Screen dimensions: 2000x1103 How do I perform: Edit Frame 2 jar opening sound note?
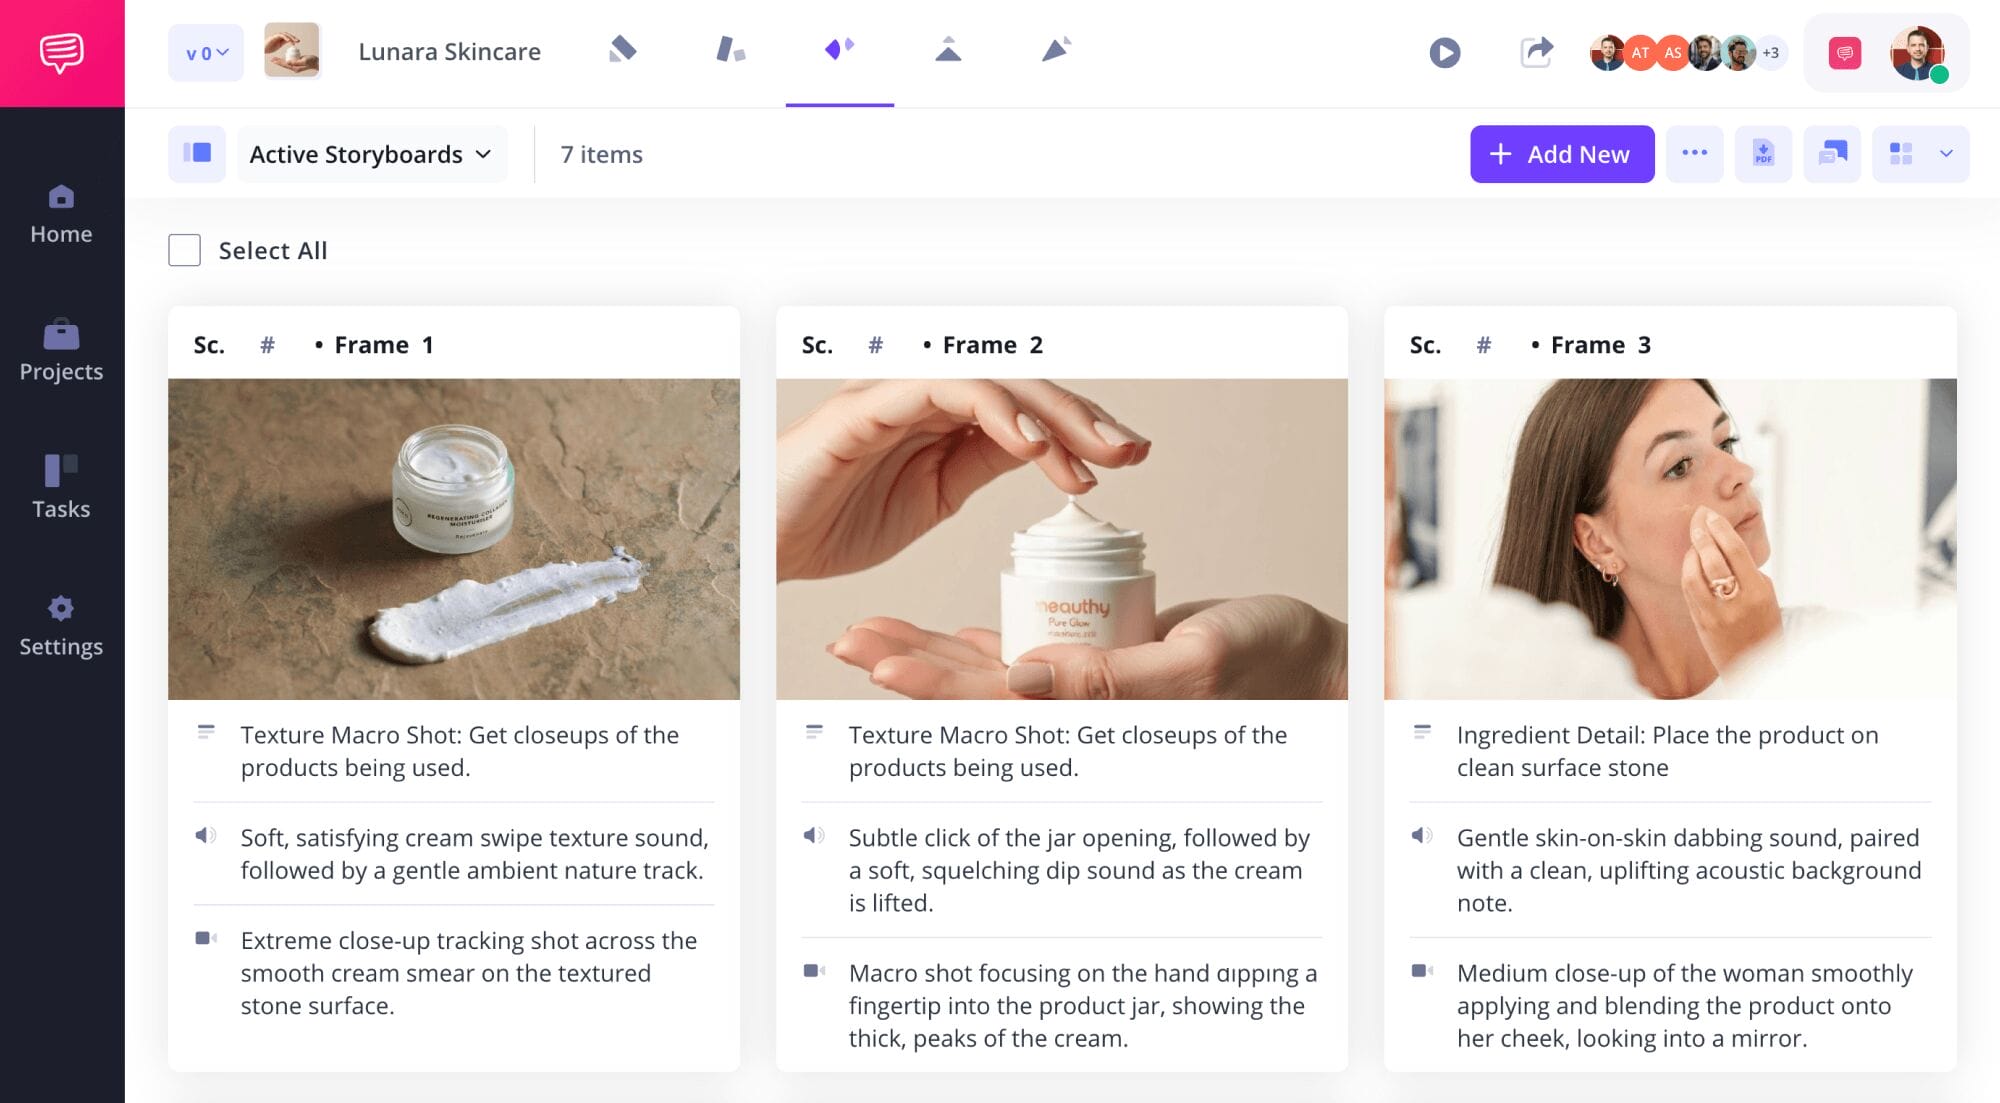[x=1080, y=870]
